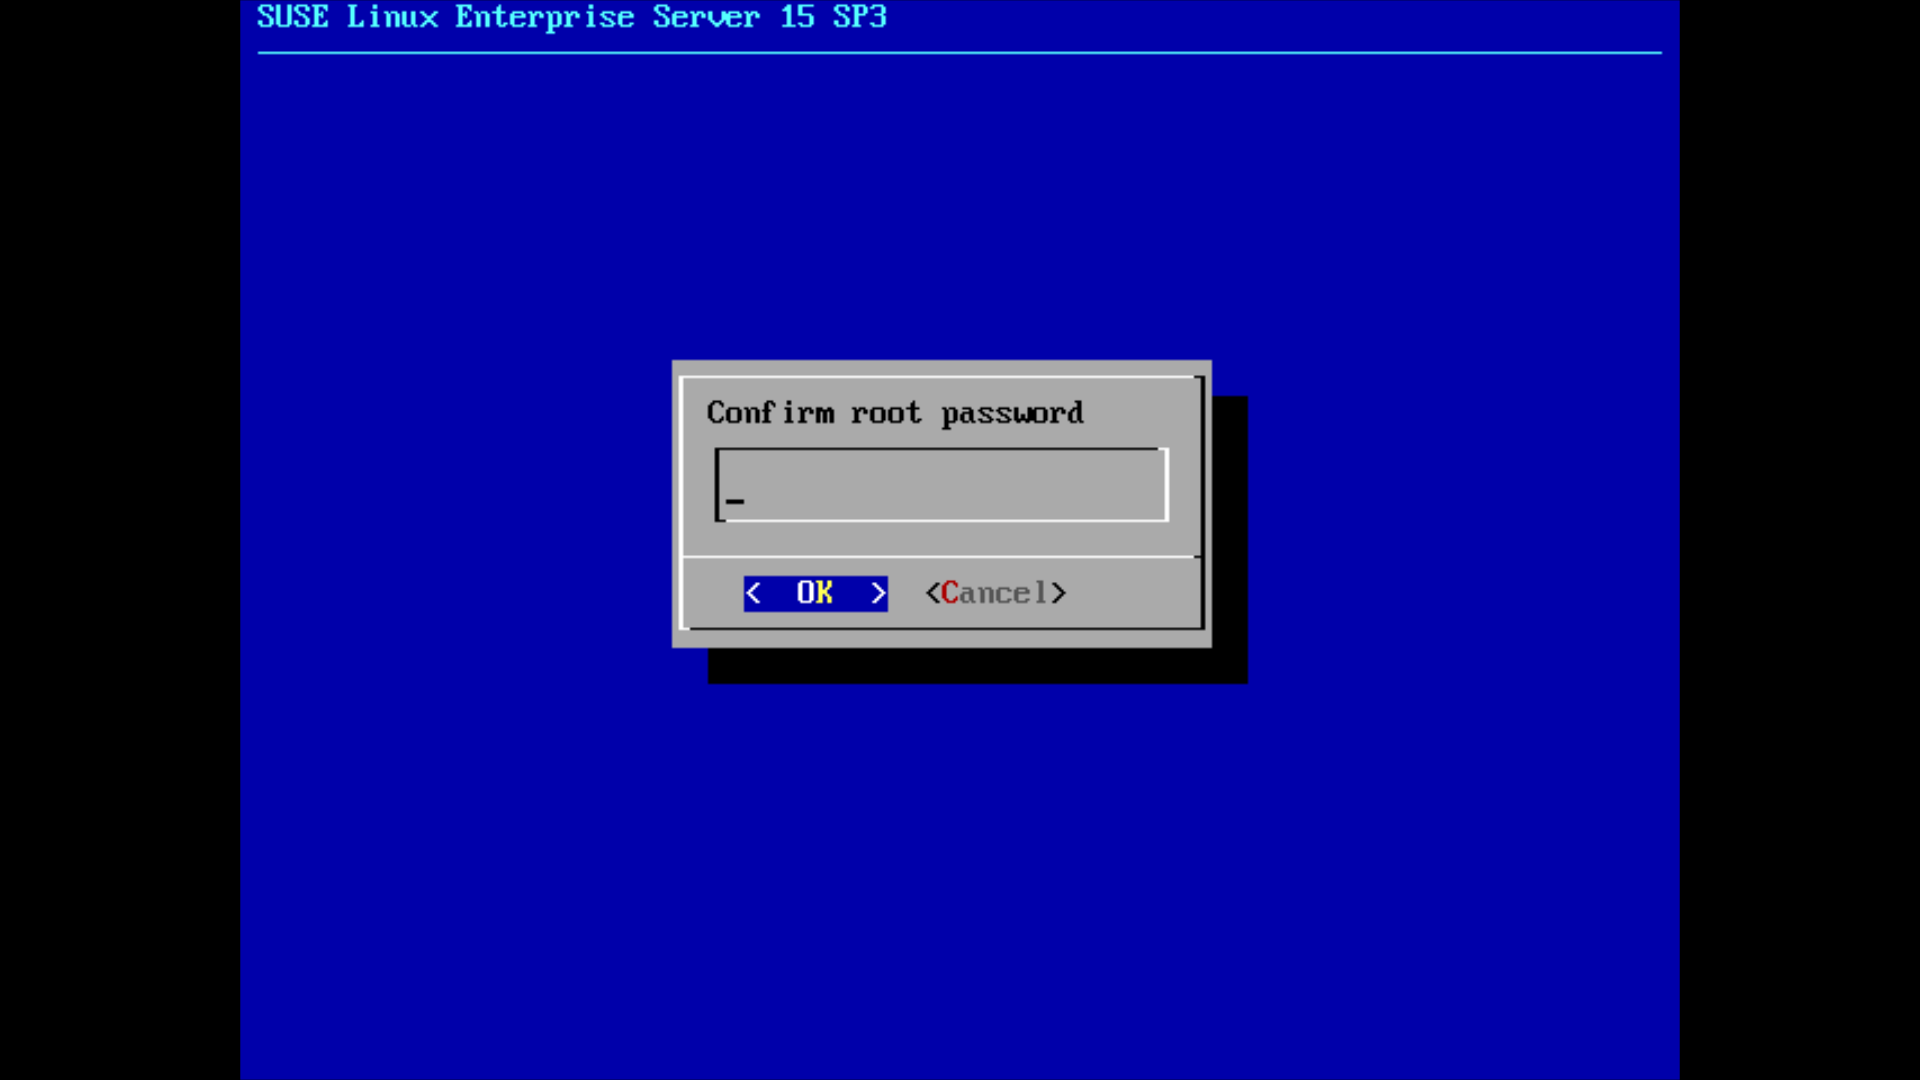Click the red hotkey letter C in Cancel
1920x1080 pixels.
coord(950,593)
